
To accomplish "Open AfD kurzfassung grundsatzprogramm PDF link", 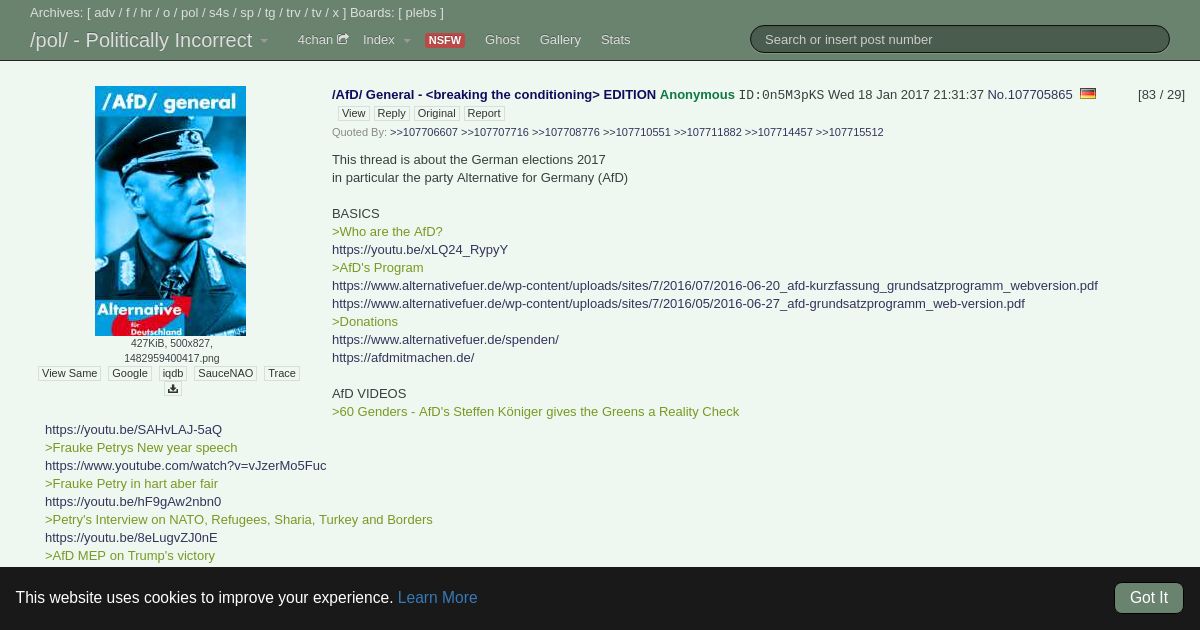I will tap(715, 285).
